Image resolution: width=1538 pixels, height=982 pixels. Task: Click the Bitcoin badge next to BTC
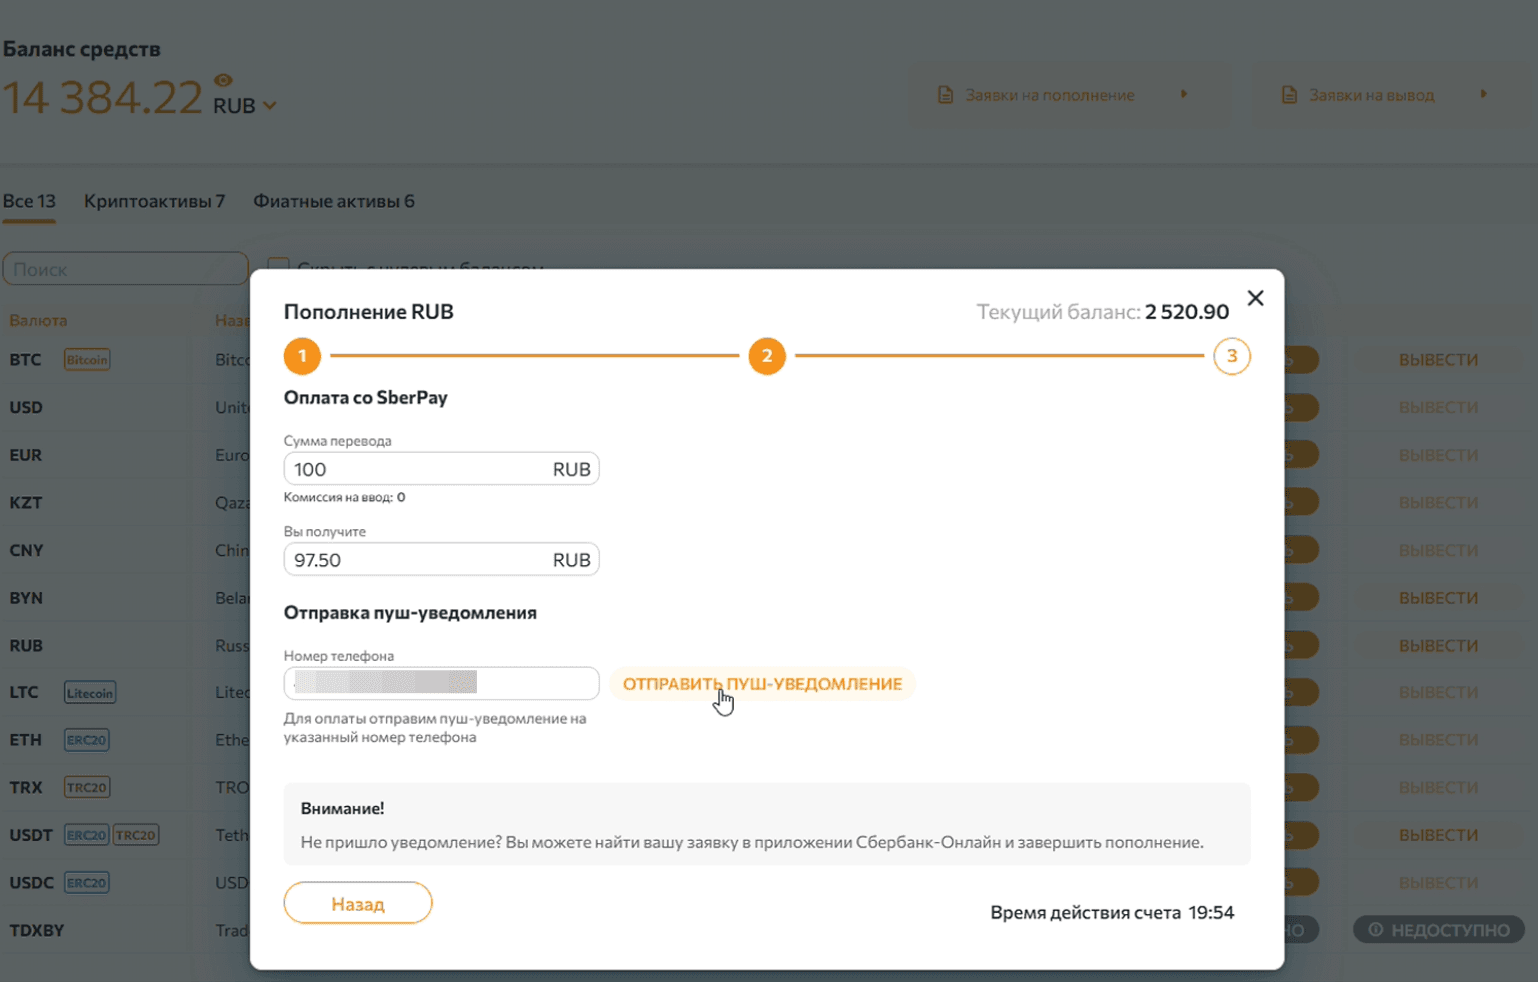[x=87, y=360]
